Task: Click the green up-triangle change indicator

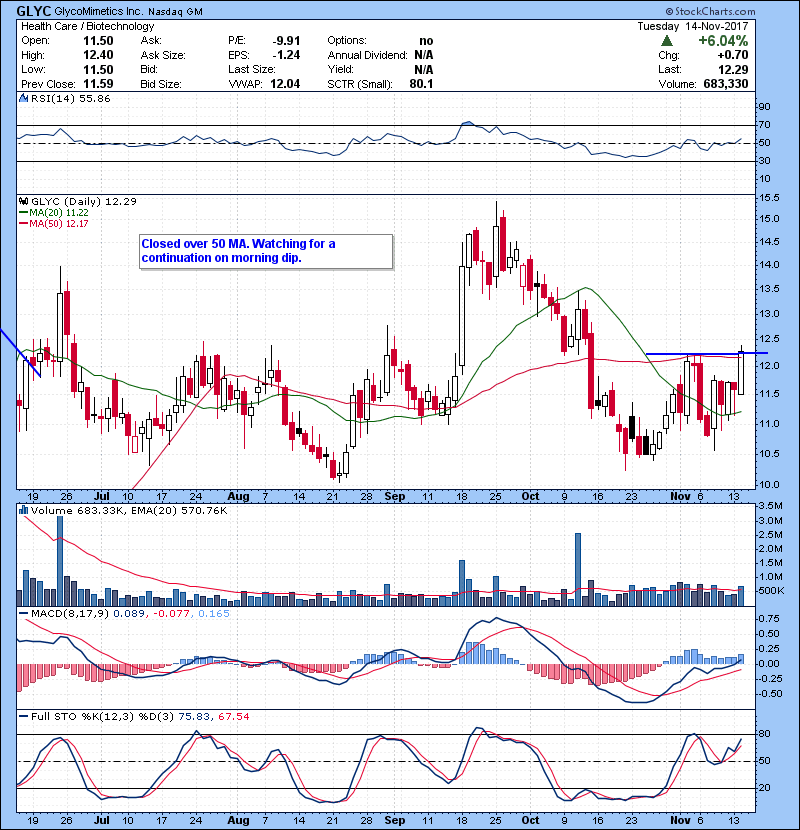Action: tap(667, 41)
